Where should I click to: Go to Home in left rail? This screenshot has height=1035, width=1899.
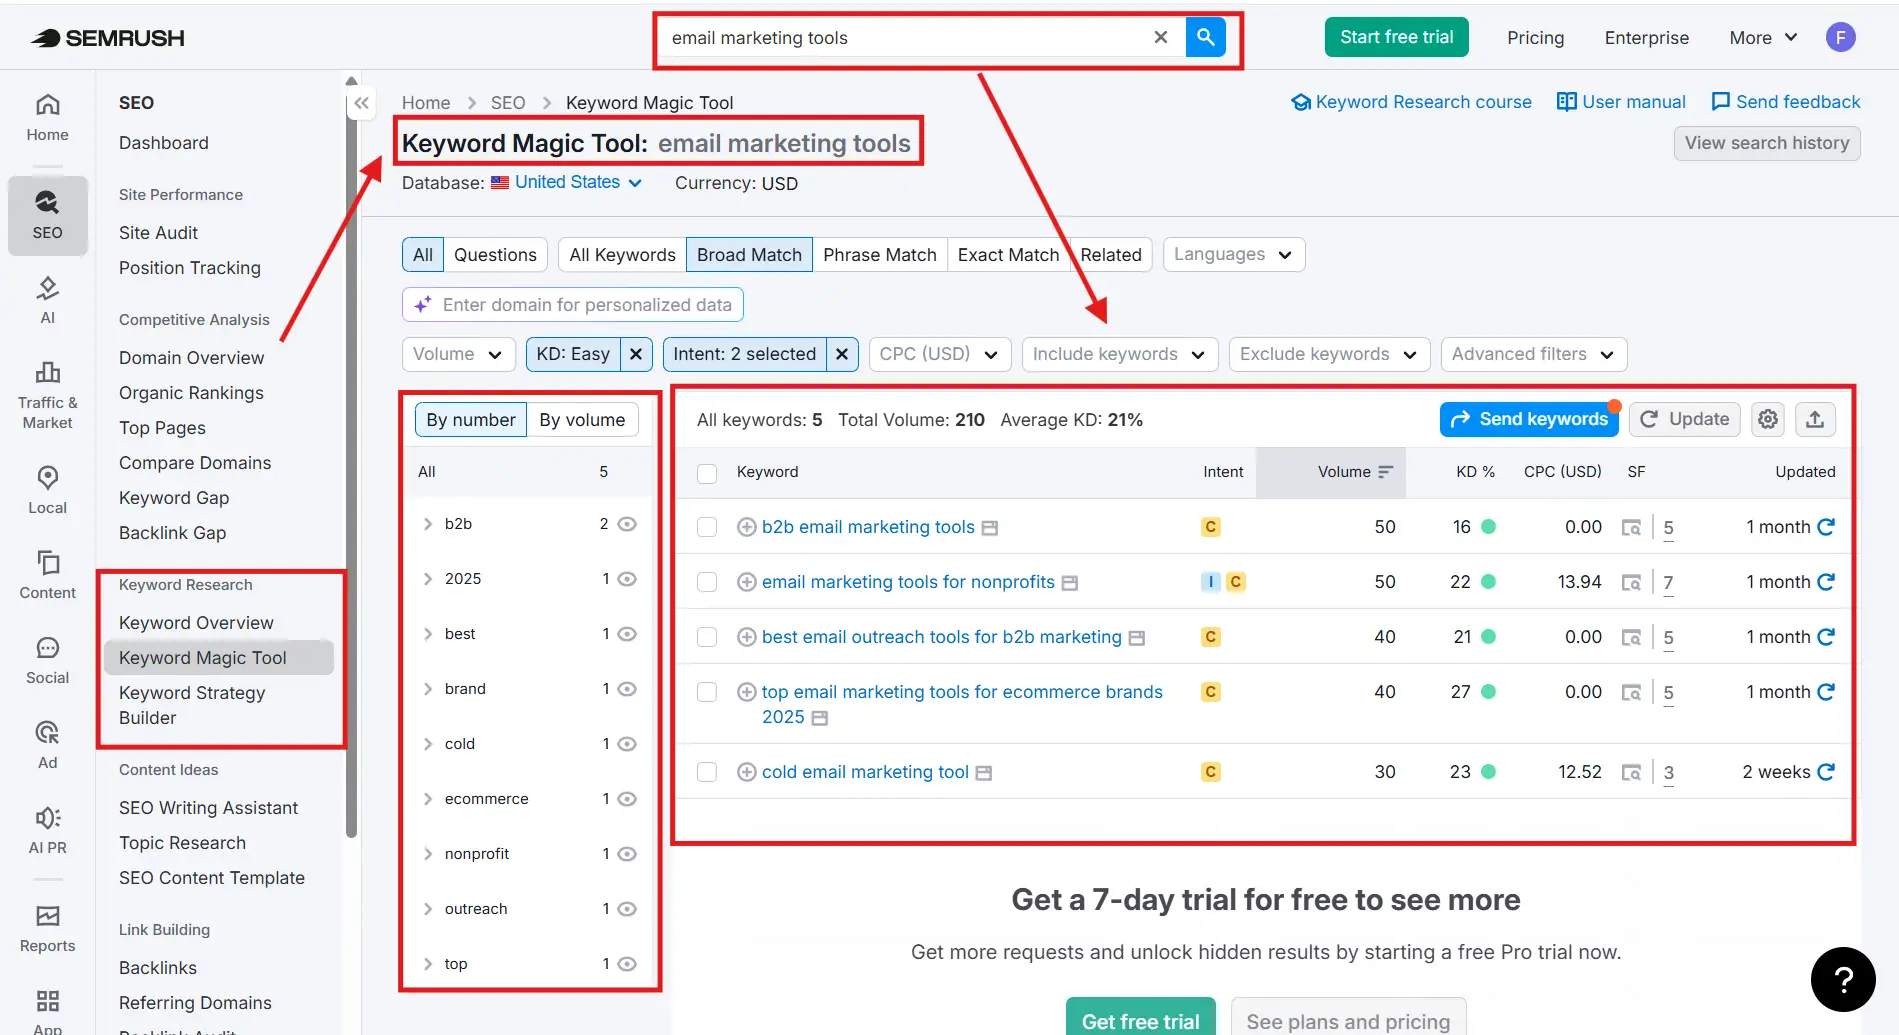(x=47, y=118)
